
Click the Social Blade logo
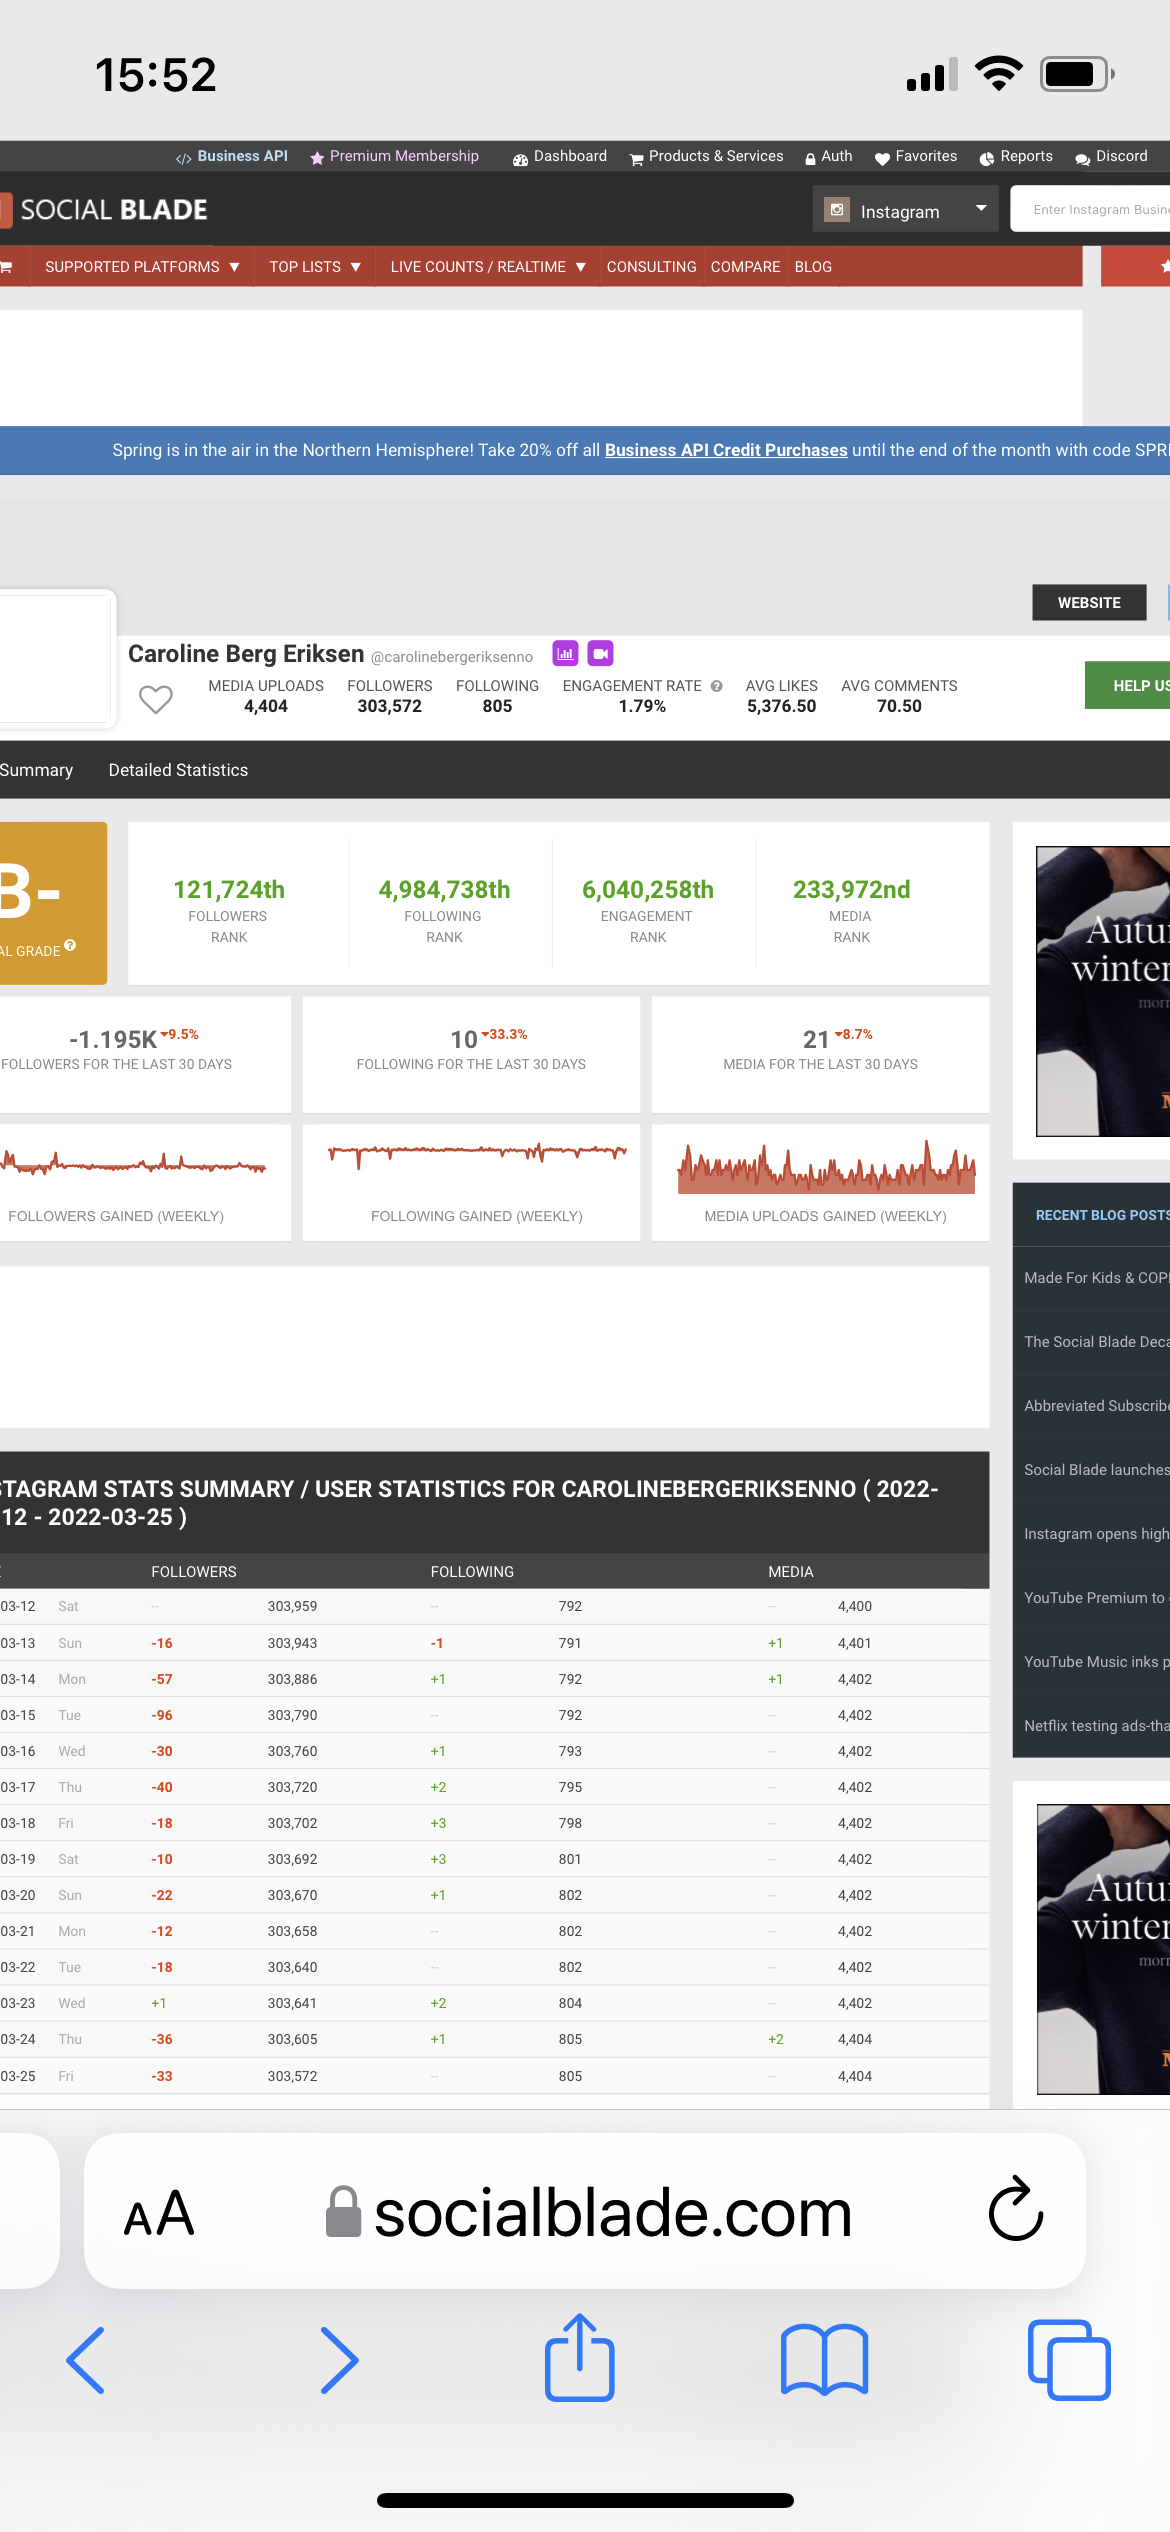point(105,210)
